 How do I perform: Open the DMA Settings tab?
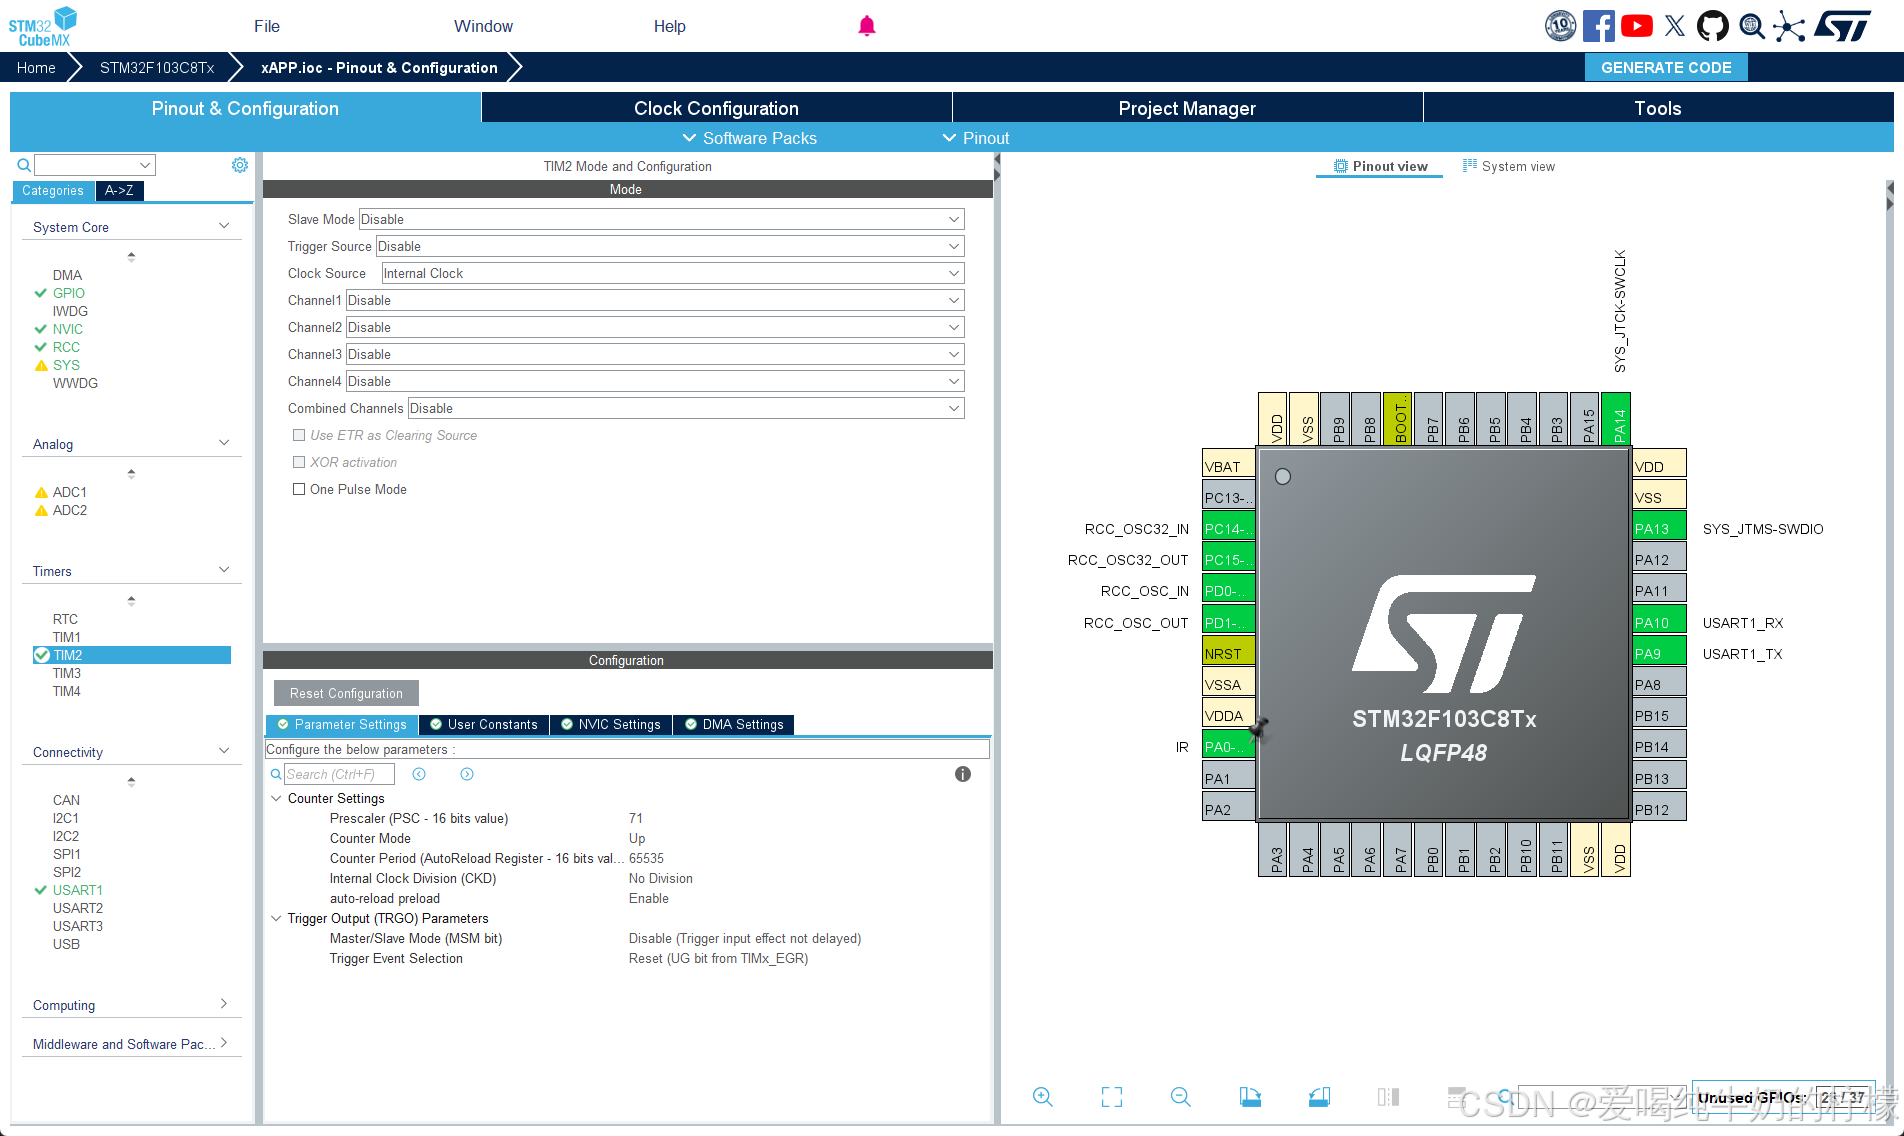coord(734,724)
